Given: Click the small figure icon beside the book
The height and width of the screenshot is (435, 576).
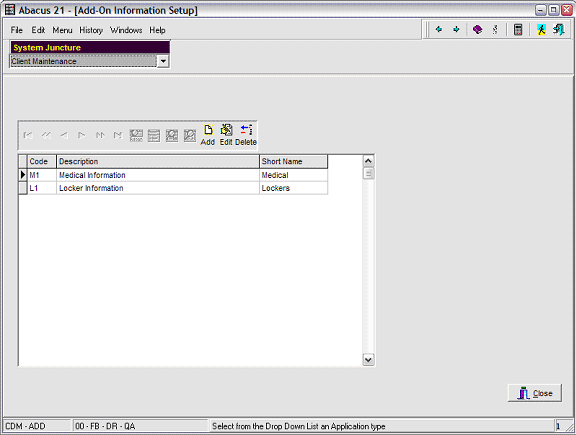Looking at the screenshot, I should pyautogui.click(x=495, y=29).
